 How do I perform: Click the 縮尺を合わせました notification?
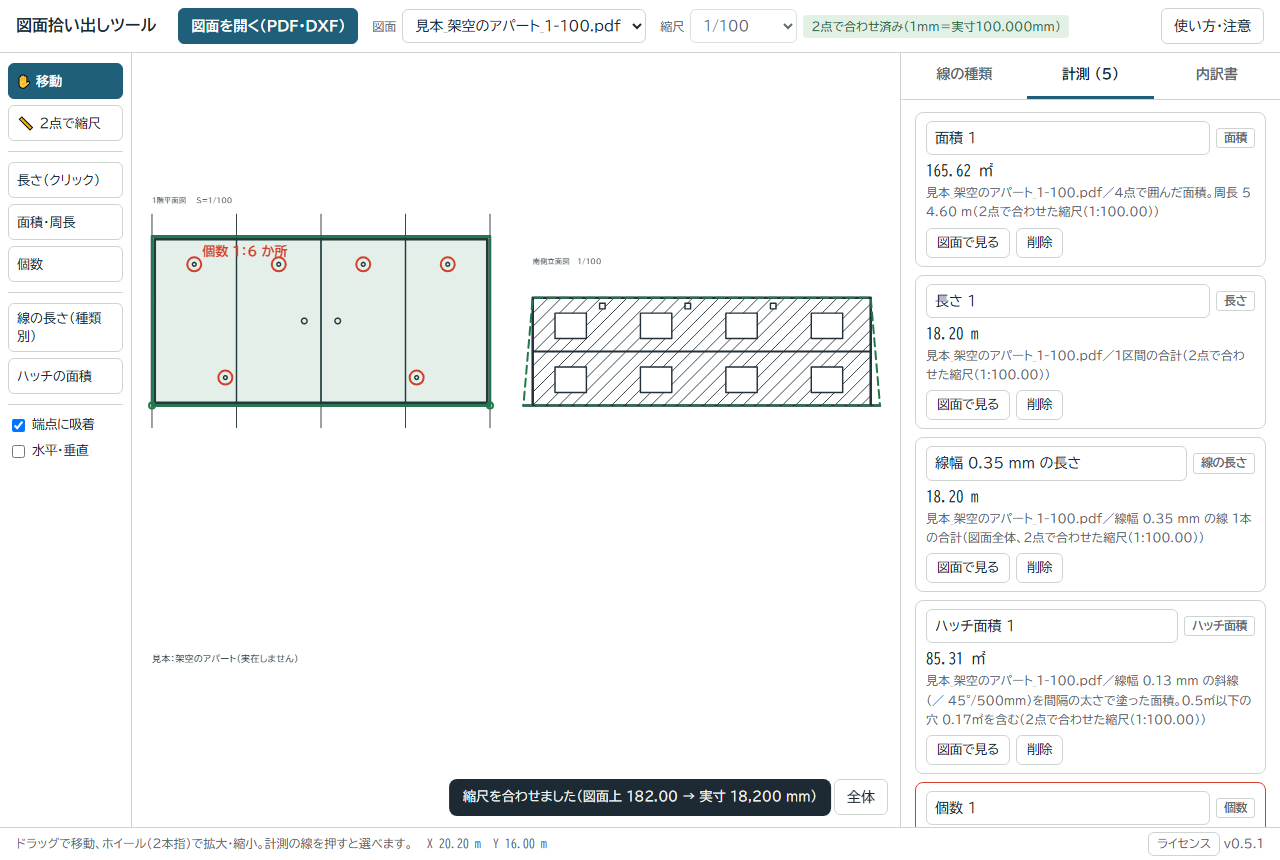pyautogui.click(x=640, y=797)
